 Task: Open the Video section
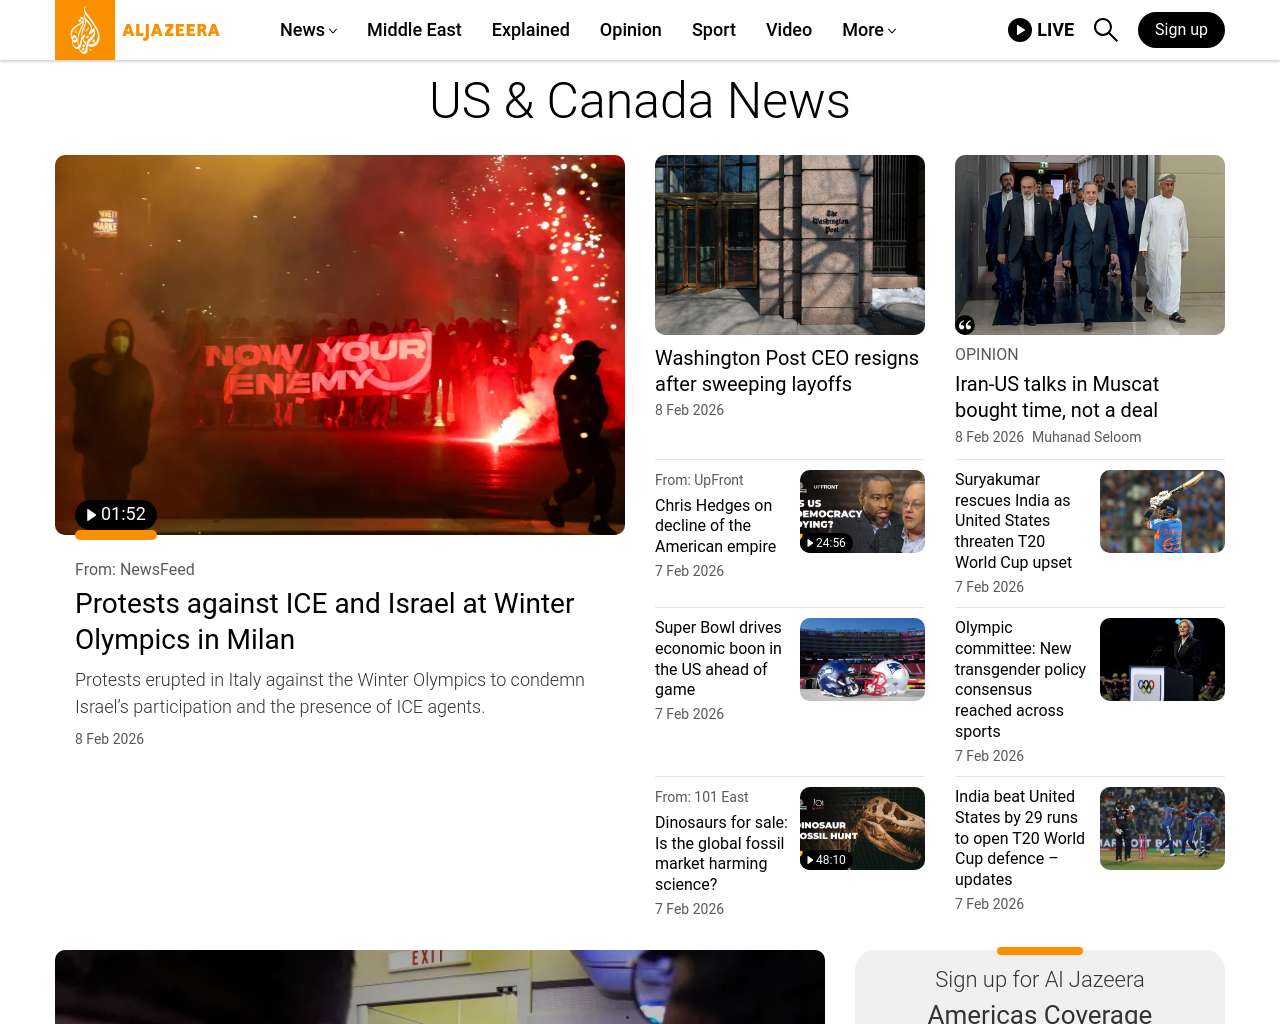789,30
